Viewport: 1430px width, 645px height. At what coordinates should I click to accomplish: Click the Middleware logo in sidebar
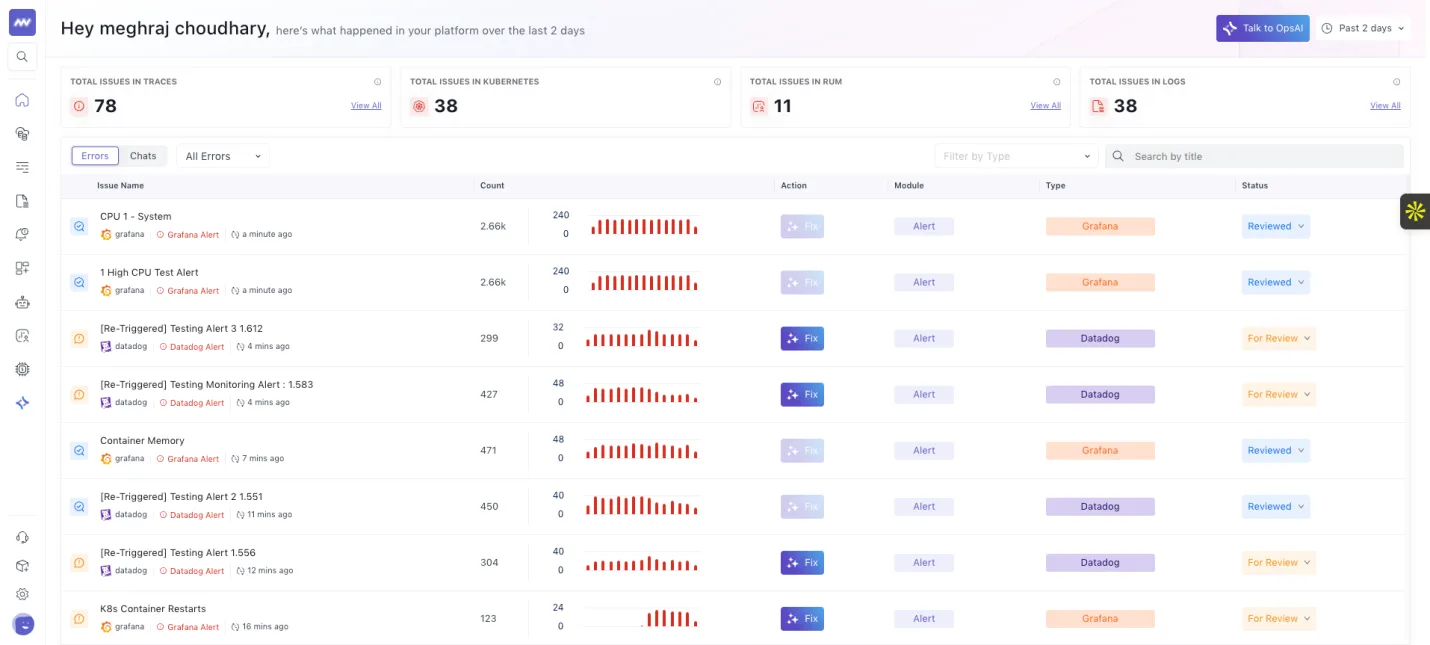point(22,22)
